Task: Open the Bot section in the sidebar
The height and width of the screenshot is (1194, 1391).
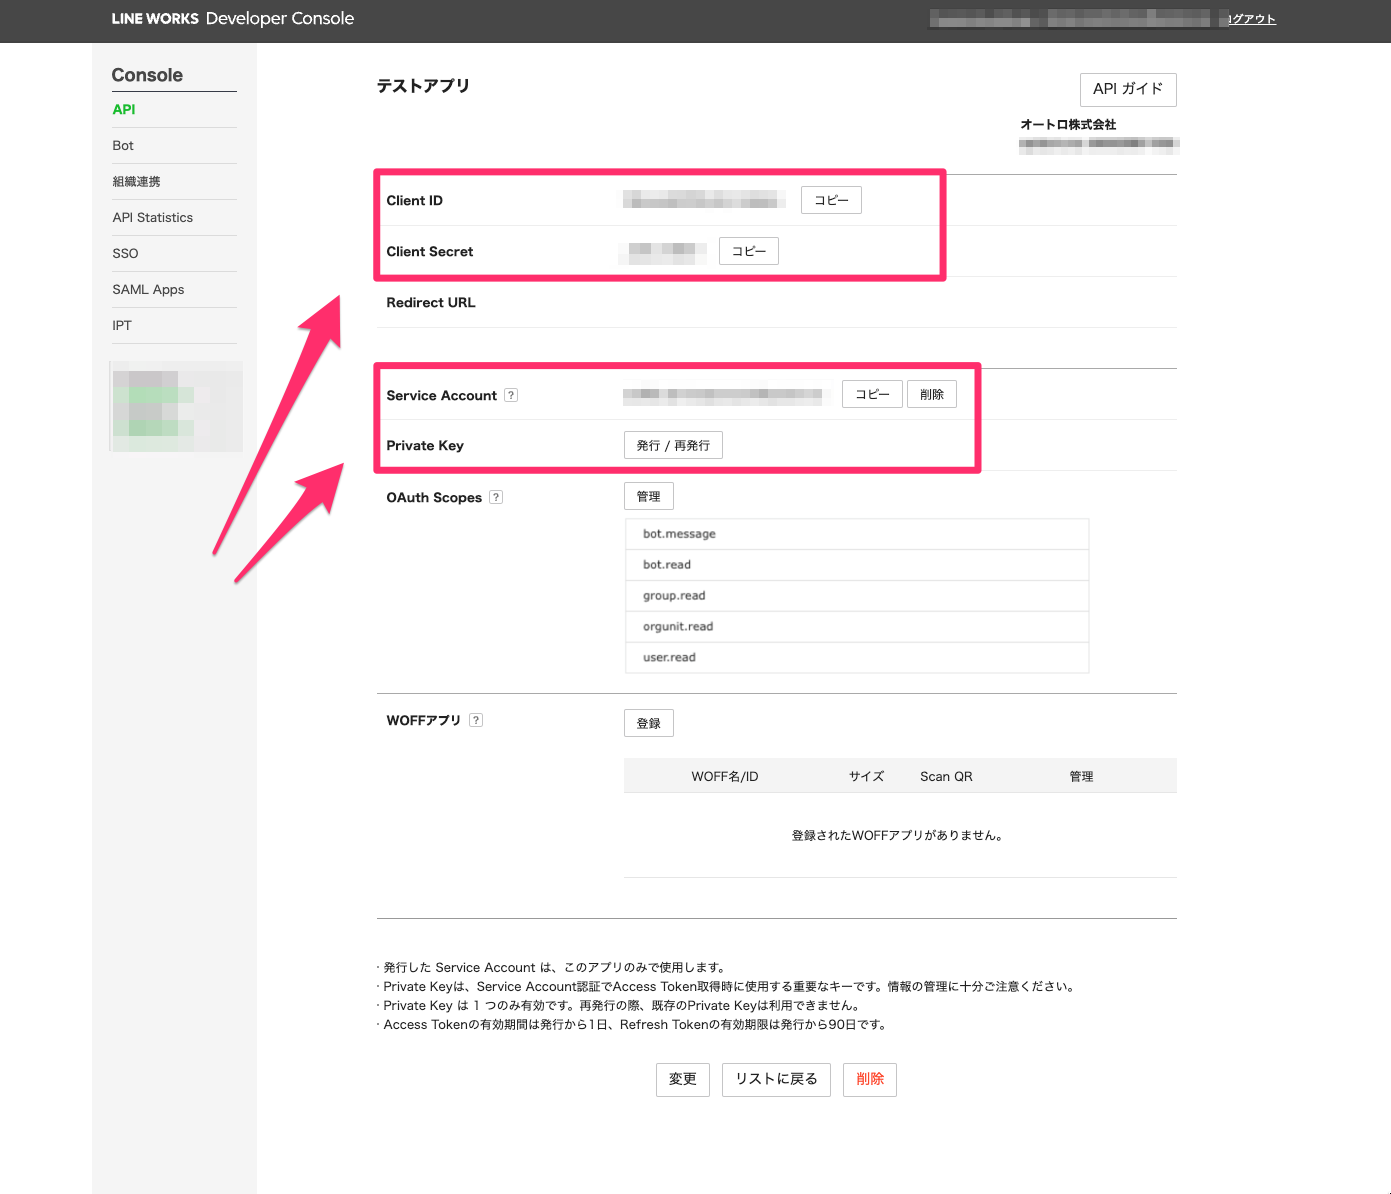Action: [x=123, y=146]
